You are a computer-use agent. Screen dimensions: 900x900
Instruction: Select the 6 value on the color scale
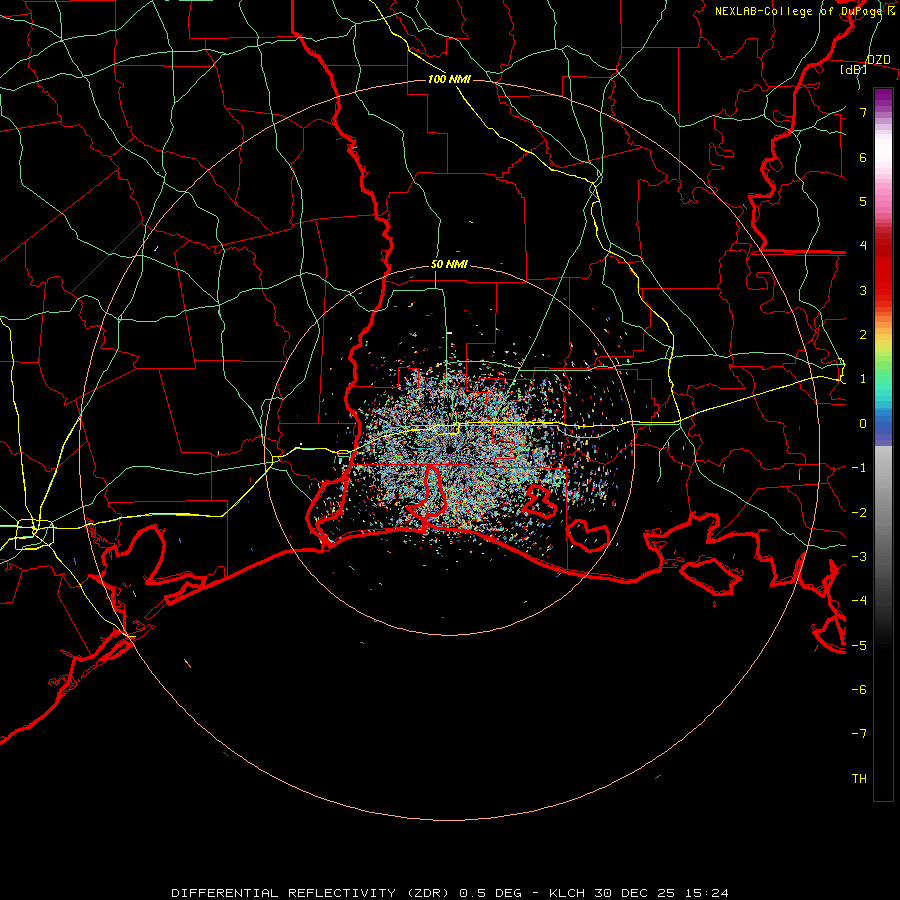click(x=863, y=157)
